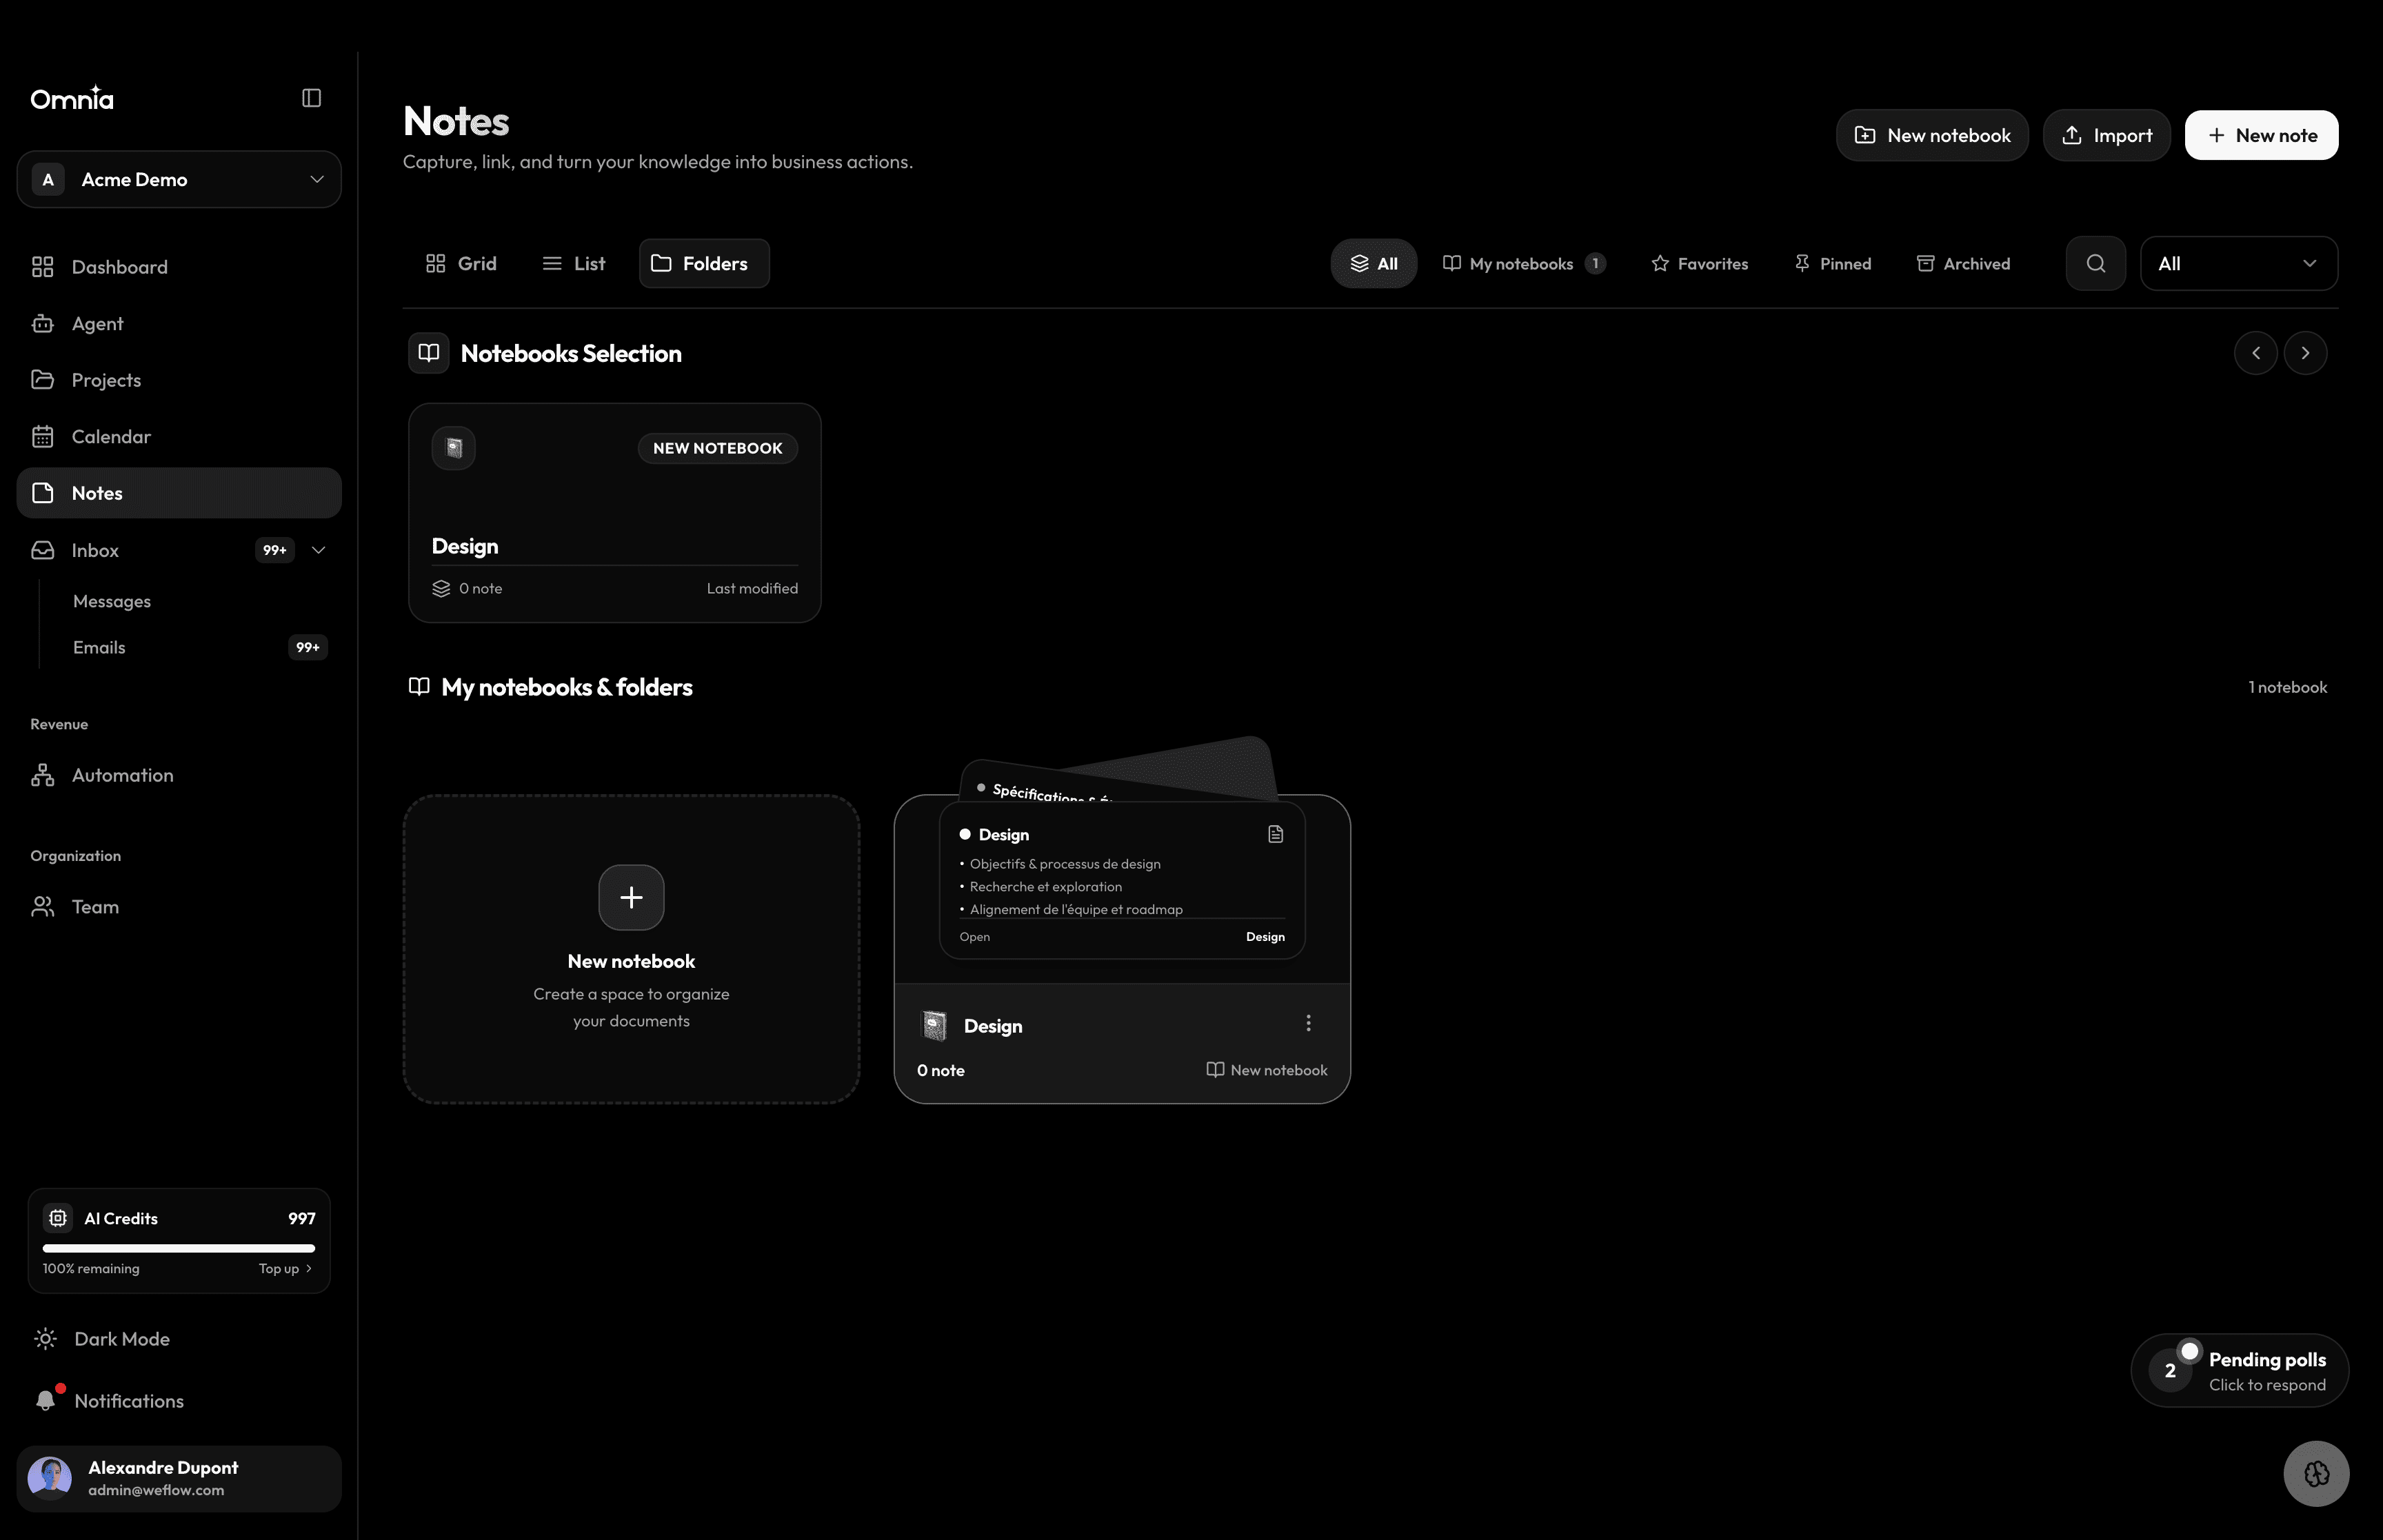Show Archived notes
2383x1540 pixels.
point(1963,263)
